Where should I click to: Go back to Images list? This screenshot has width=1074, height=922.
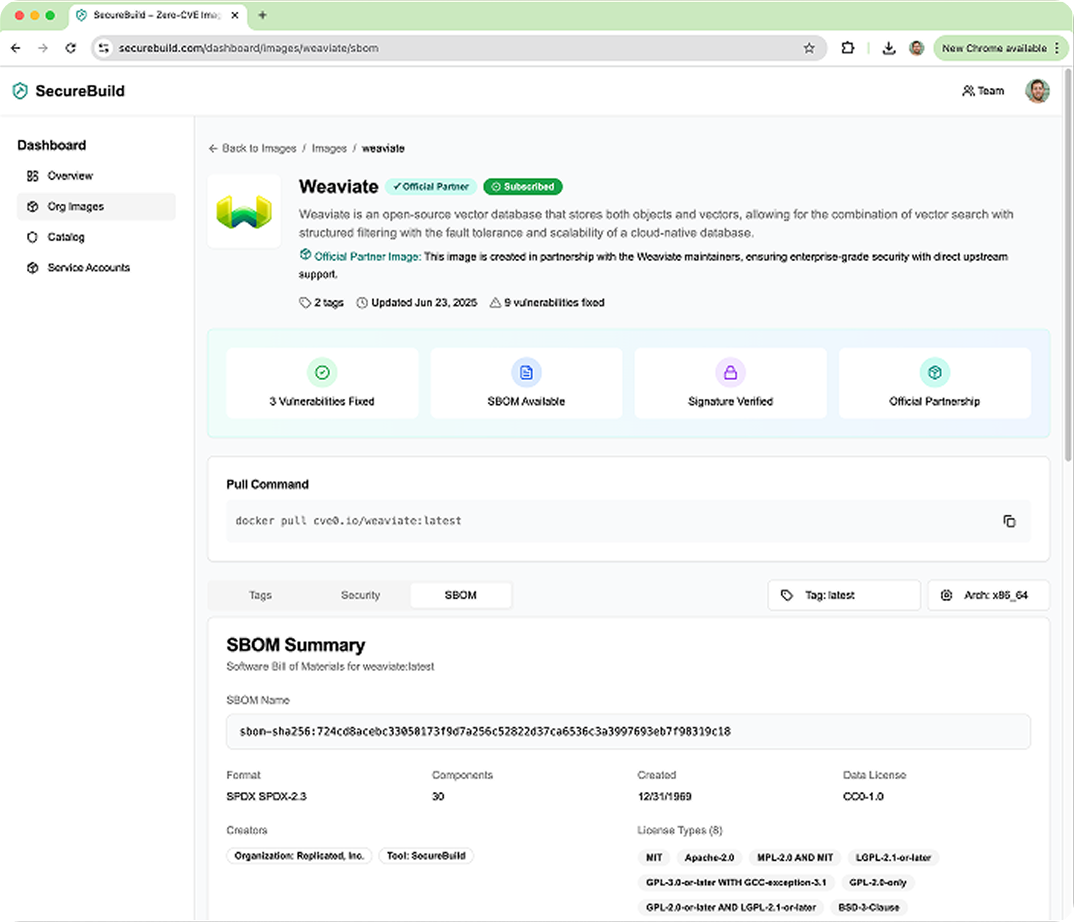tap(252, 148)
